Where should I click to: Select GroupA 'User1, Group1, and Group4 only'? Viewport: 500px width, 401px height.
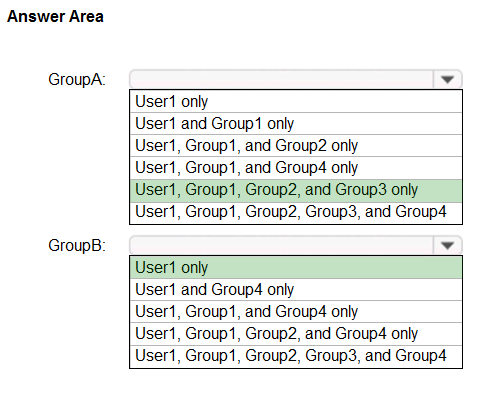(x=296, y=168)
